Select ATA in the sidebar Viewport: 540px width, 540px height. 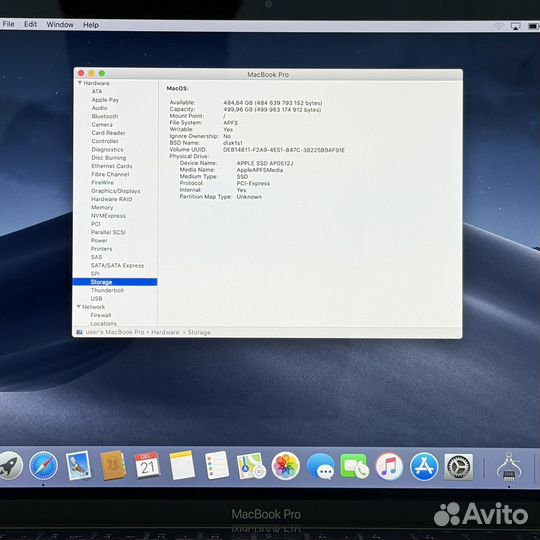[x=97, y=91]
